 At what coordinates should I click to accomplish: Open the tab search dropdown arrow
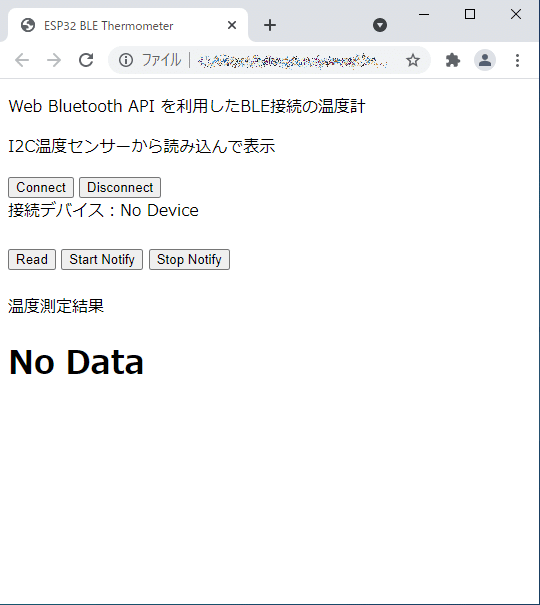[380, 25]
